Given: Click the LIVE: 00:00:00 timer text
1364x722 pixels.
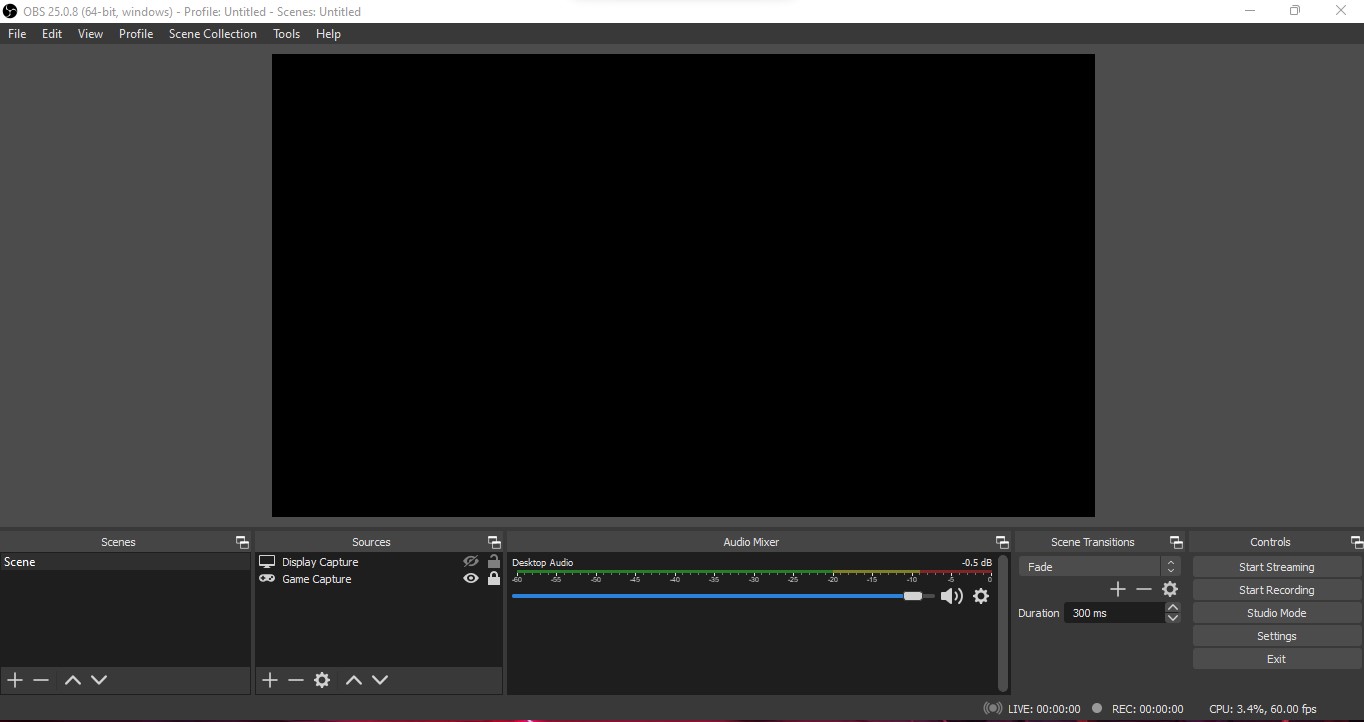Looking at the screenshot, I should pyautogui.click(x=1044, y=709).
